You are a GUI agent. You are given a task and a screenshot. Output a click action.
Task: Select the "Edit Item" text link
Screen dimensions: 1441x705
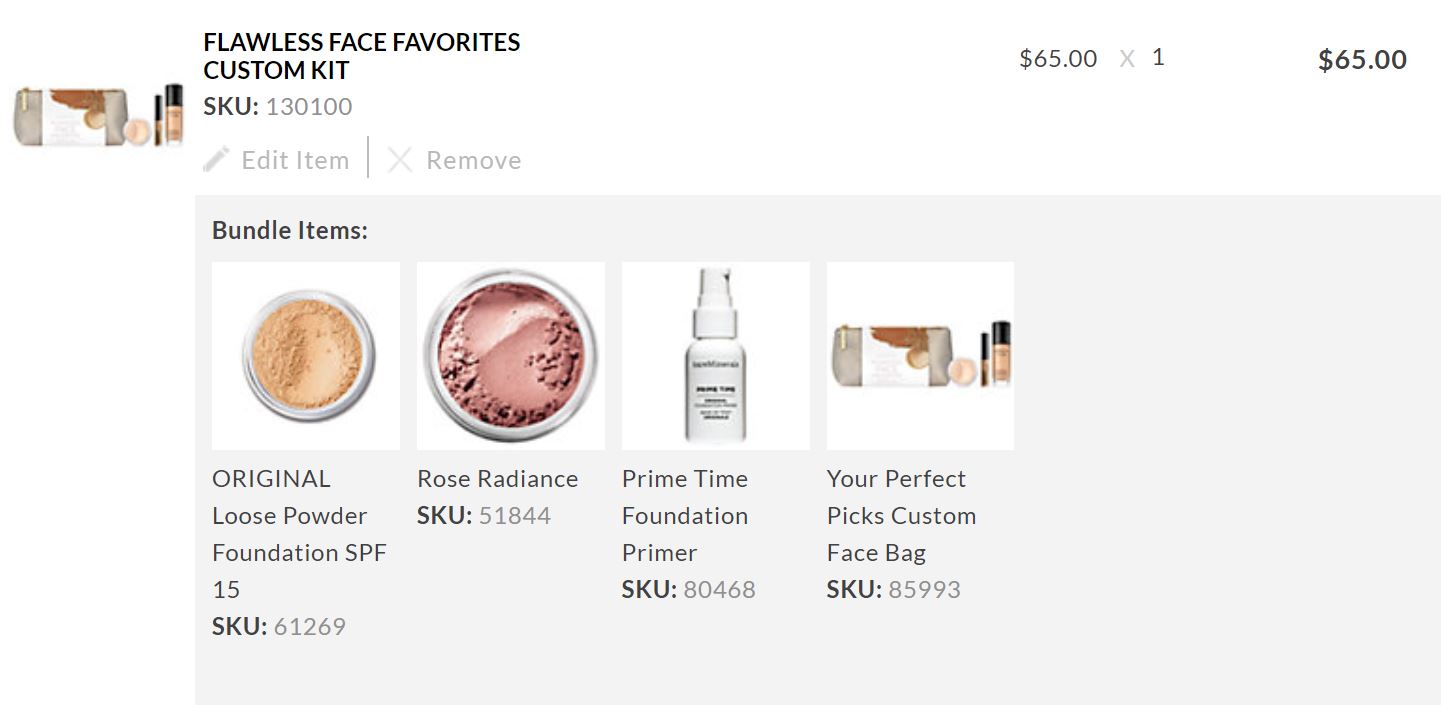click(x=295, y=160)
